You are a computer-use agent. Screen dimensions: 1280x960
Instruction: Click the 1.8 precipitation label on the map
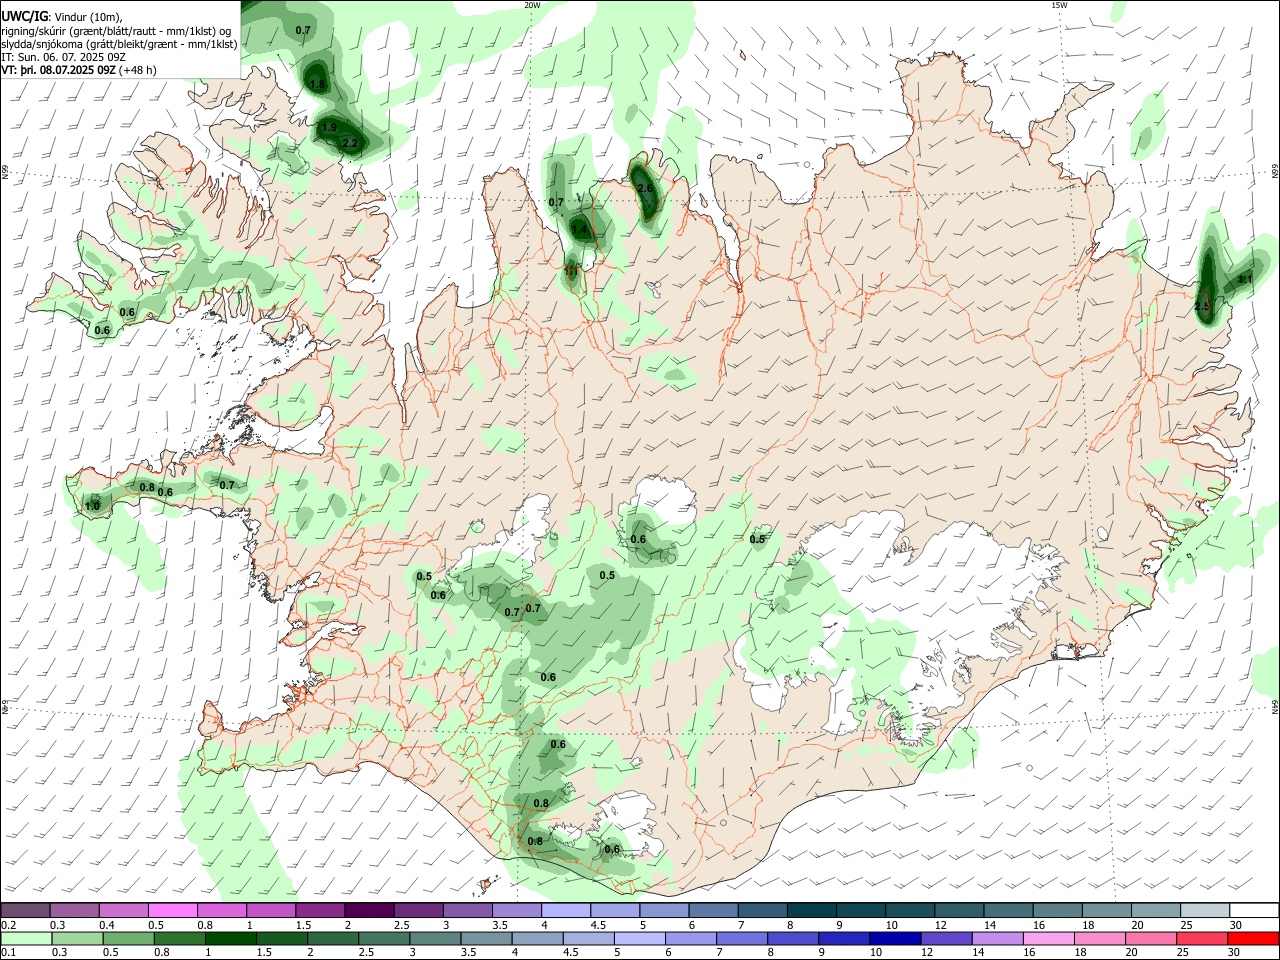coord(318,85)
